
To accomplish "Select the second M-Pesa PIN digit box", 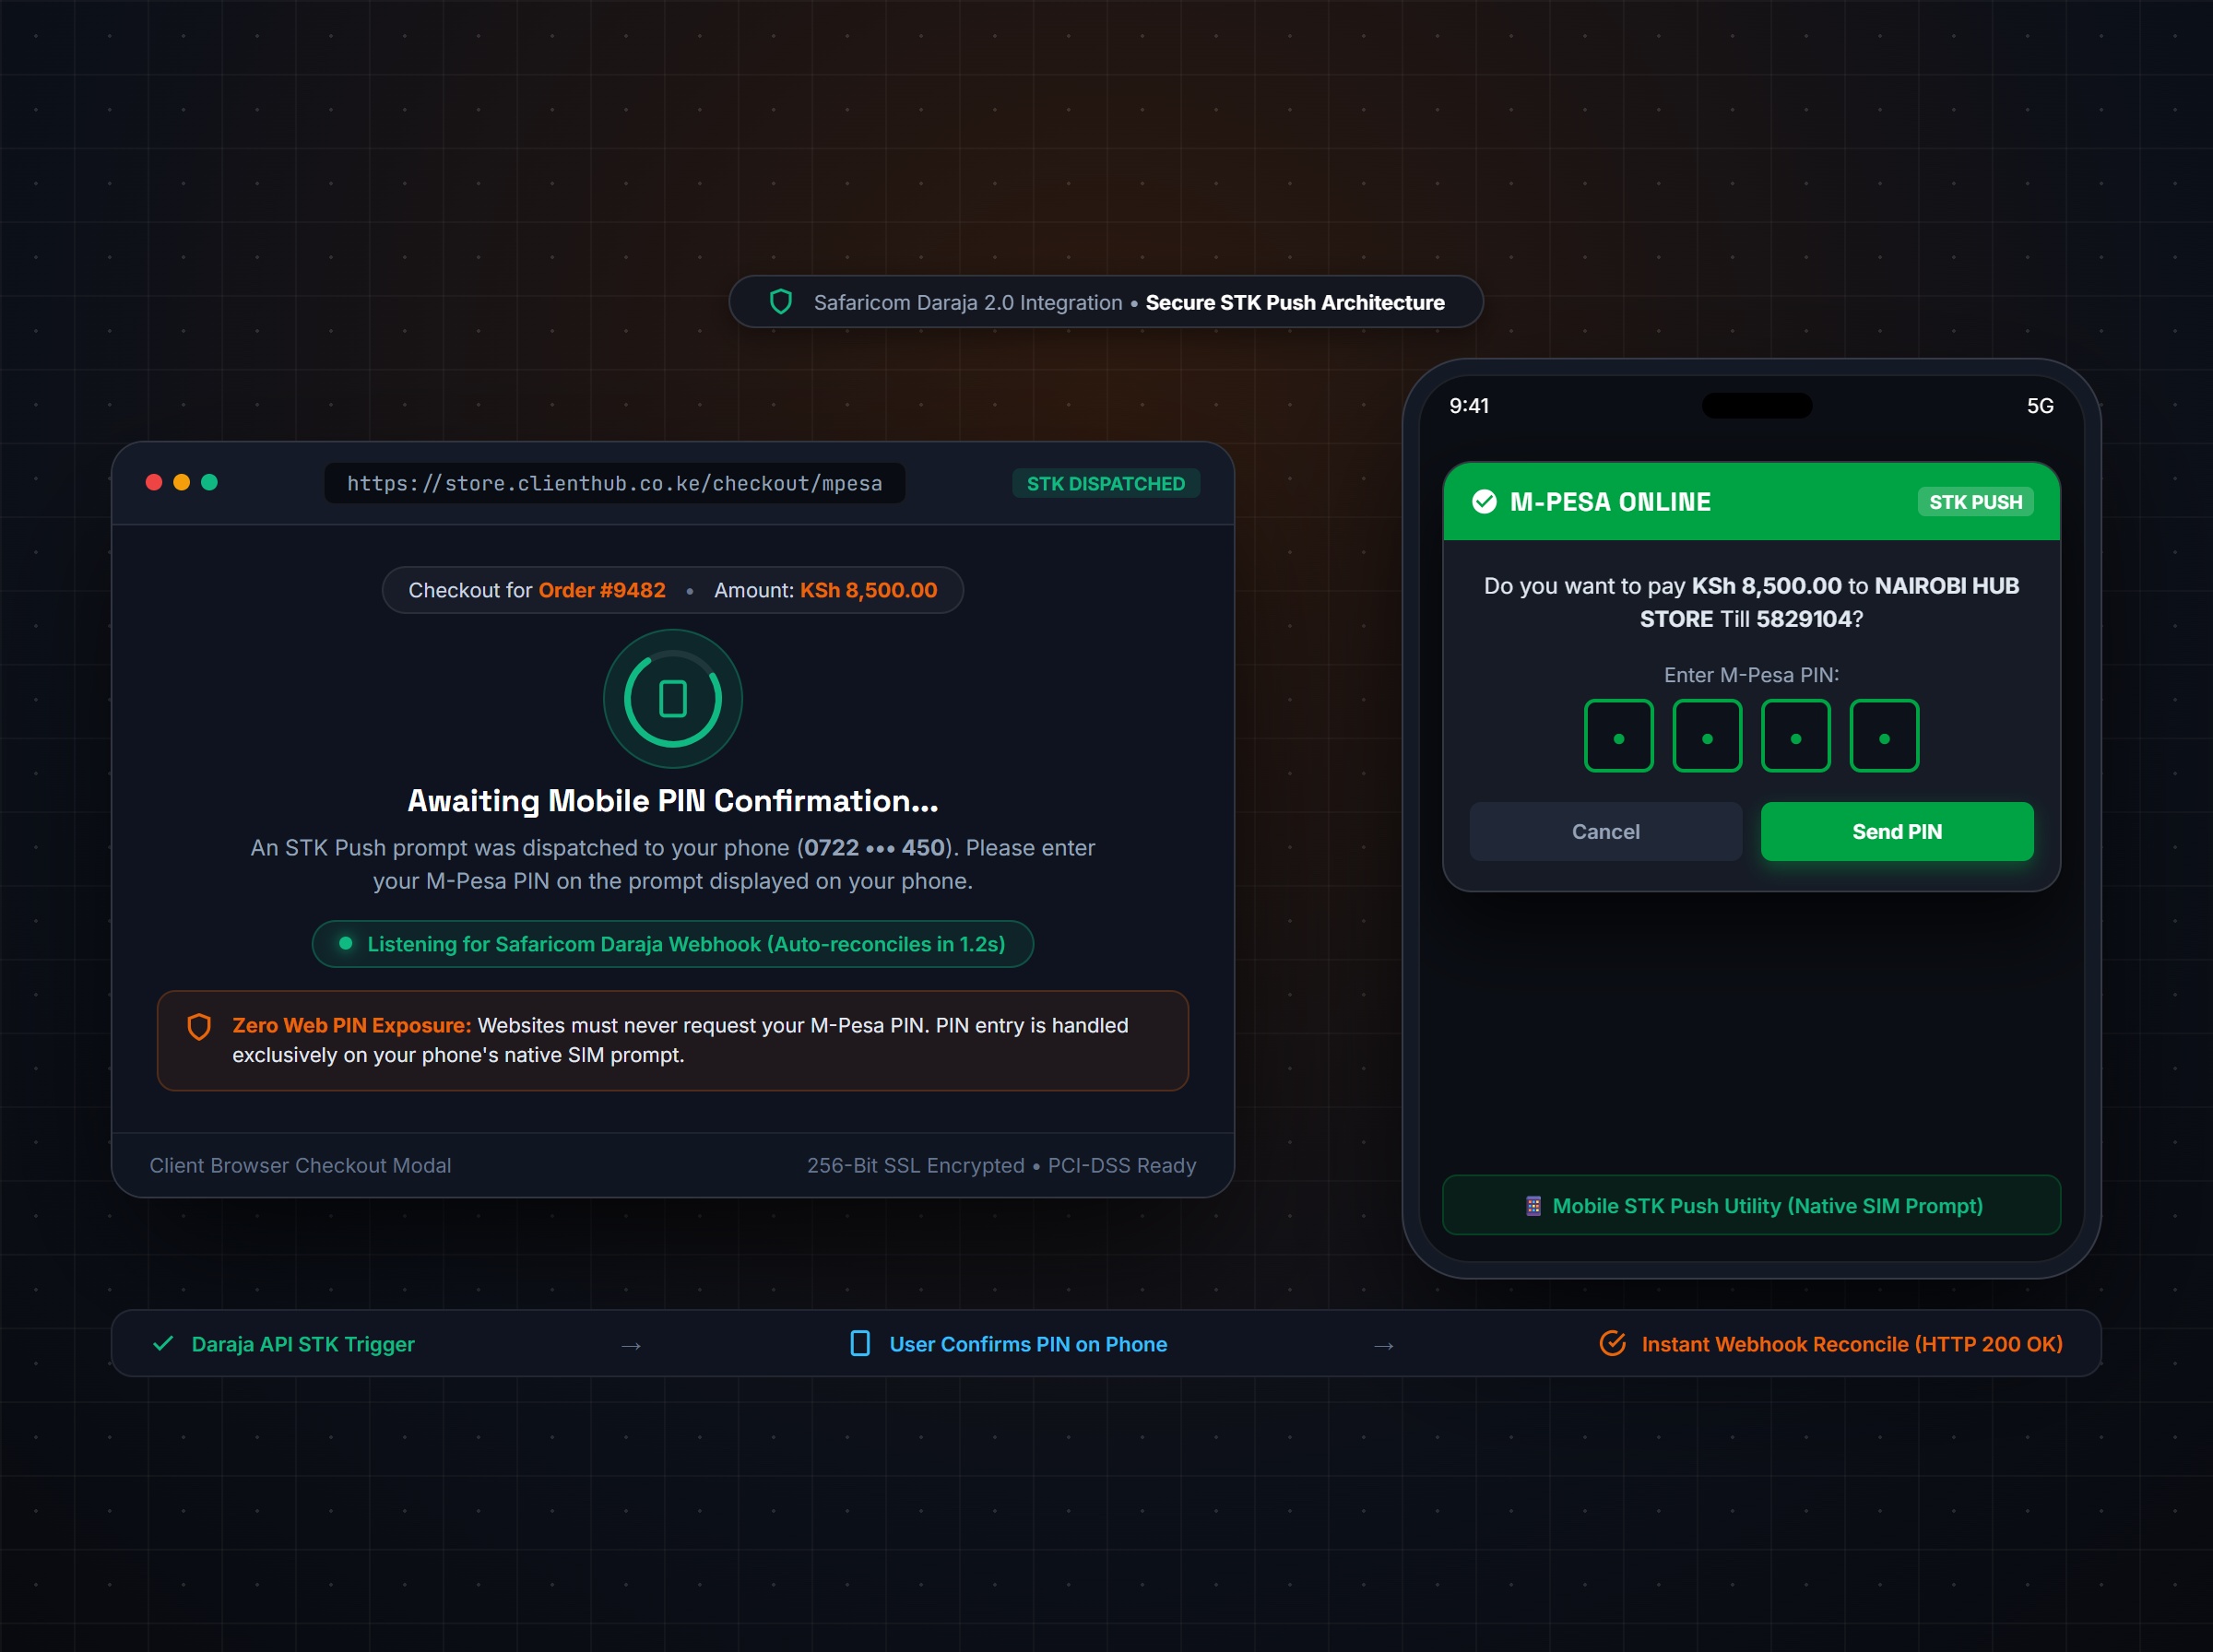I will click(x=1707, y=736).
